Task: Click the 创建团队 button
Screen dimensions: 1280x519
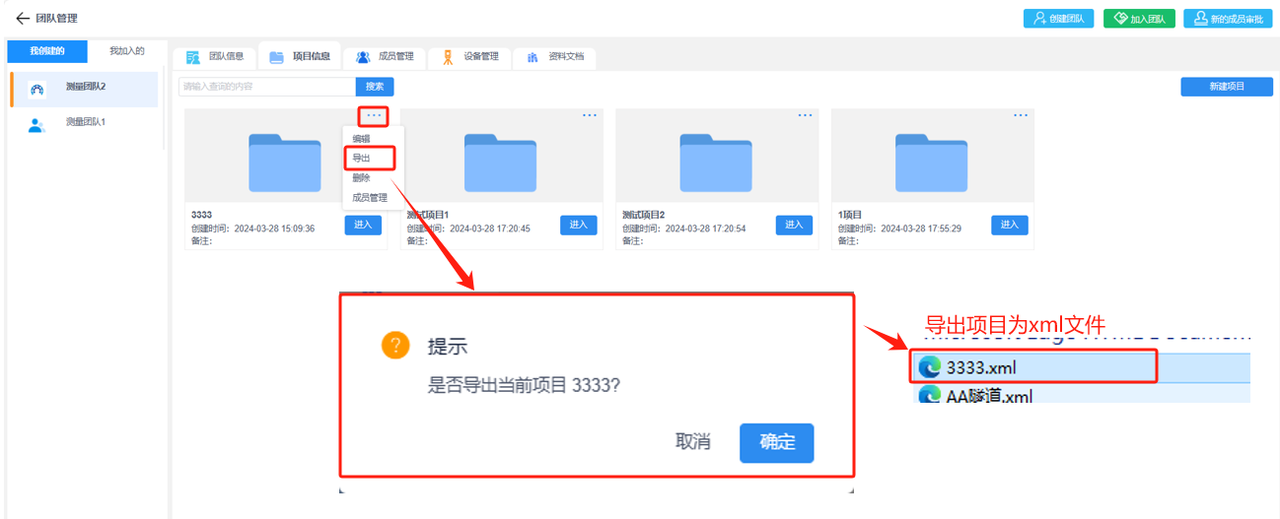Action: 1058,18
